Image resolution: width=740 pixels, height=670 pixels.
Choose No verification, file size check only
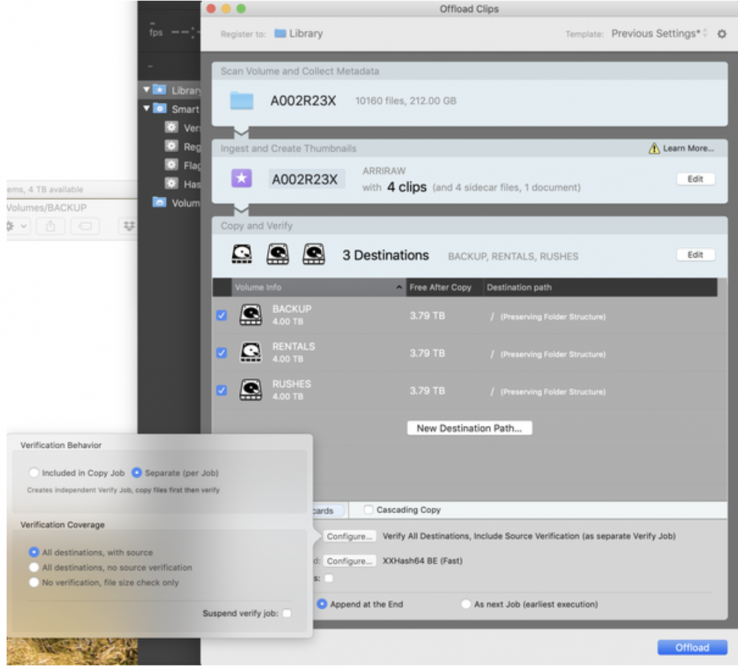[35, 581]
